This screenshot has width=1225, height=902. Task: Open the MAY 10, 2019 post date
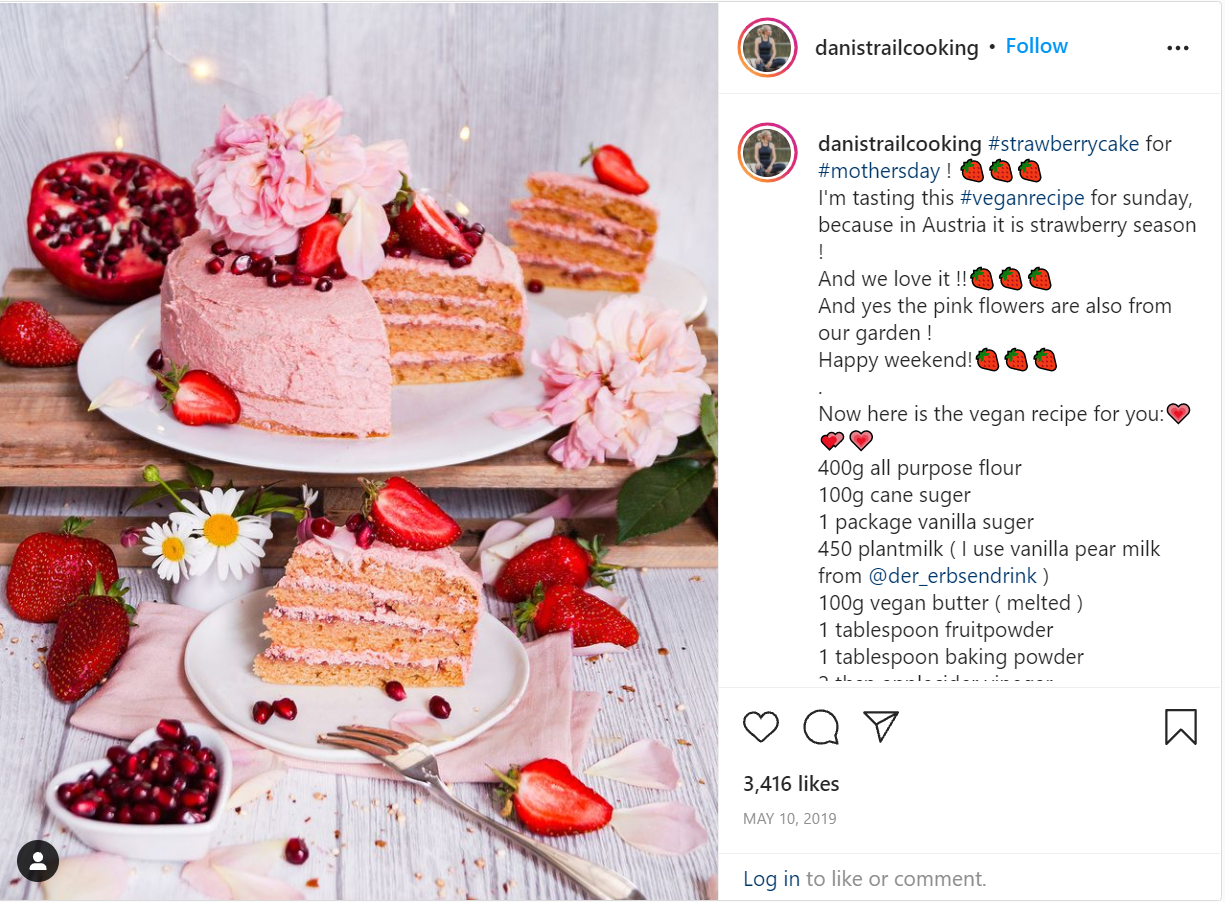(x=790, y=819)
